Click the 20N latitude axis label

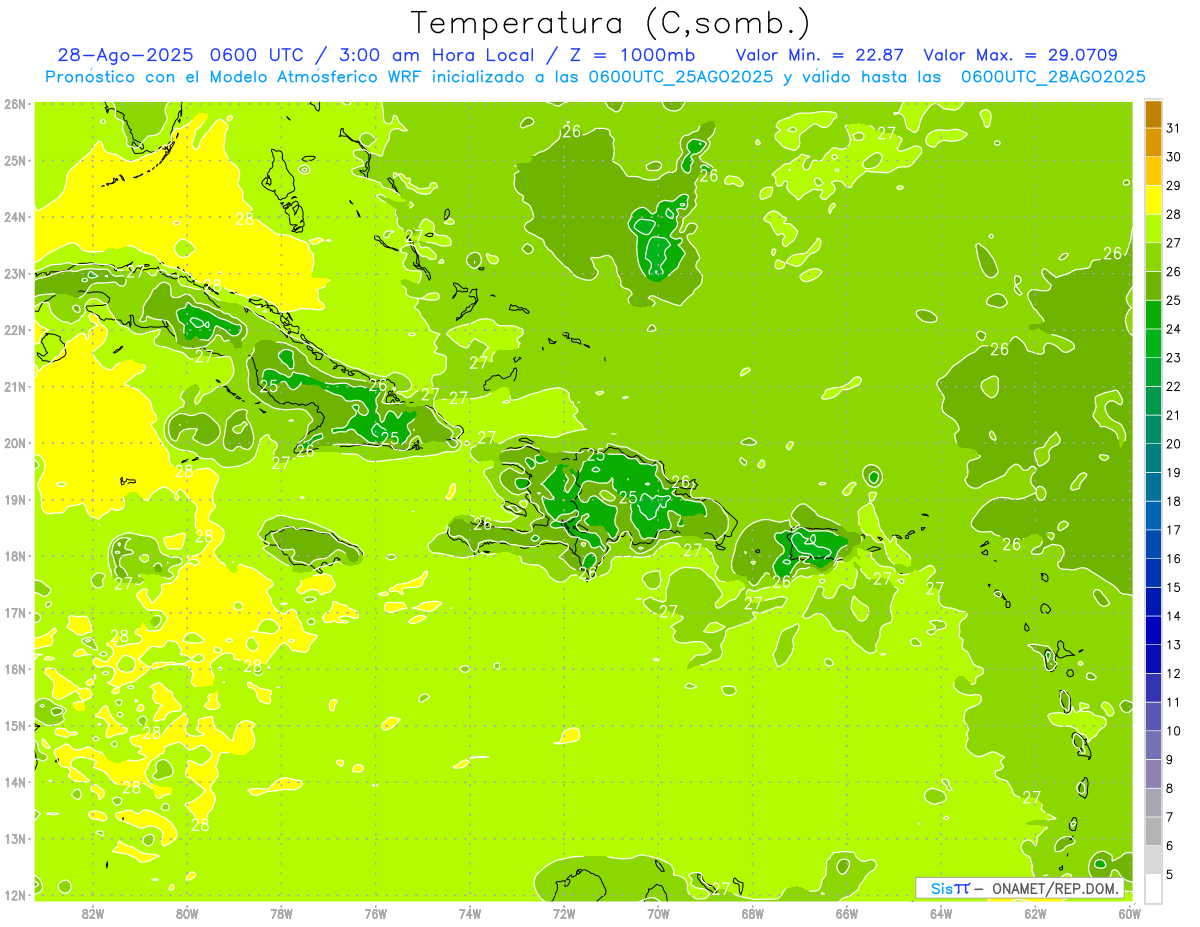click(x=15, y=443)
